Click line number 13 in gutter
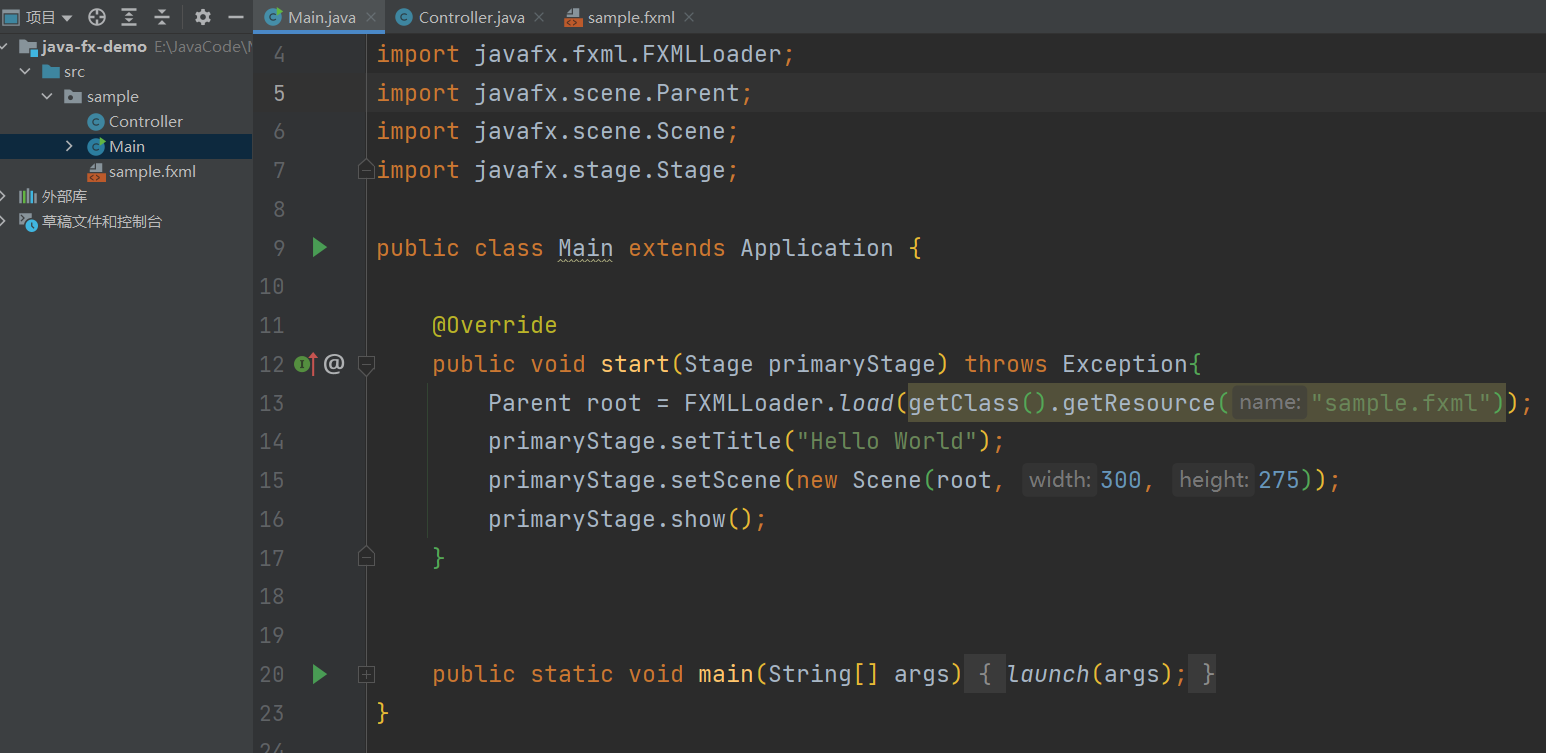1546x753 pixels. click(272, 403)
